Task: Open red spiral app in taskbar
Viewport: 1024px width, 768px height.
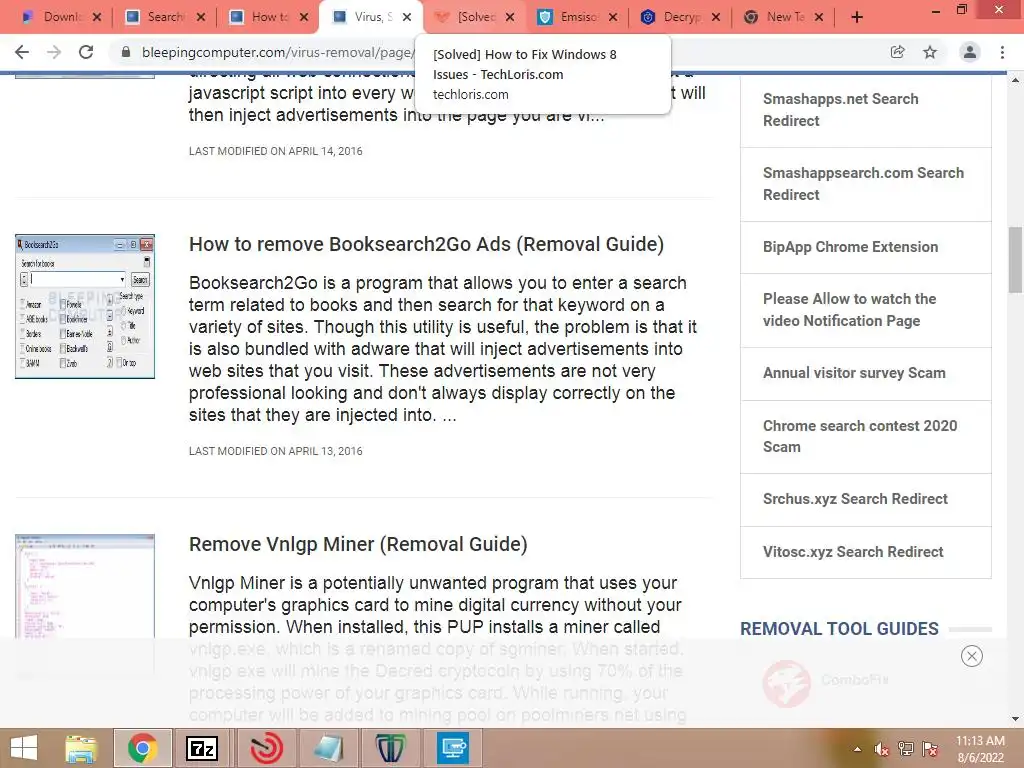Action: [266, 748]
